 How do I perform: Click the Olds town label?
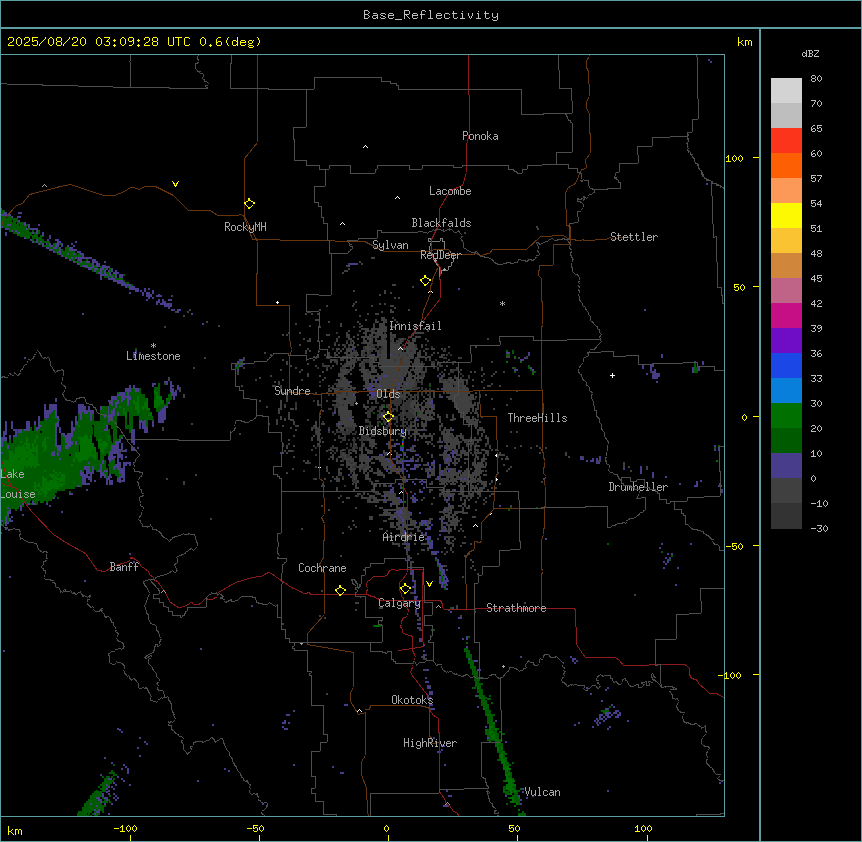[388, 394]
